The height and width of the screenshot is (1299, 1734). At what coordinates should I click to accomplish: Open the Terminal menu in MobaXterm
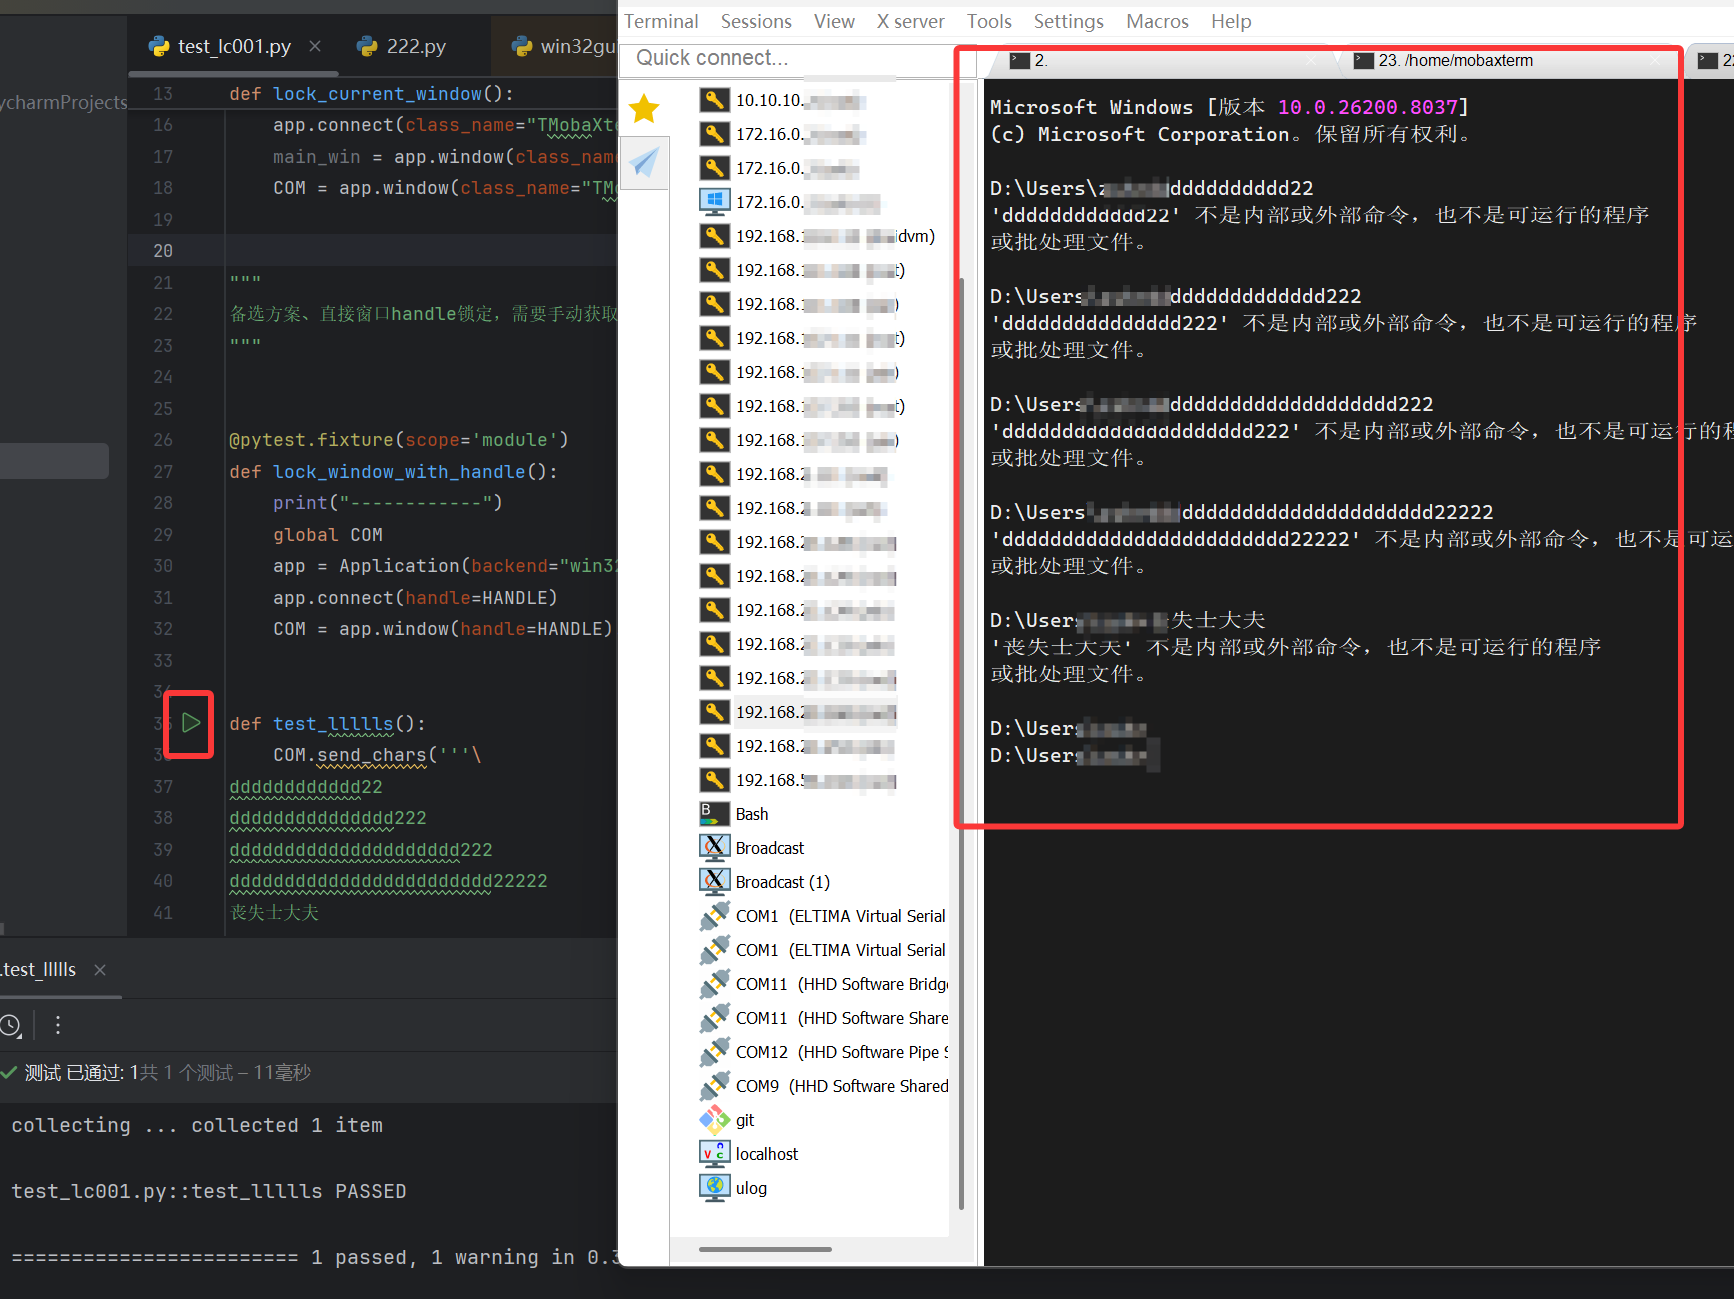coord(661,21)
